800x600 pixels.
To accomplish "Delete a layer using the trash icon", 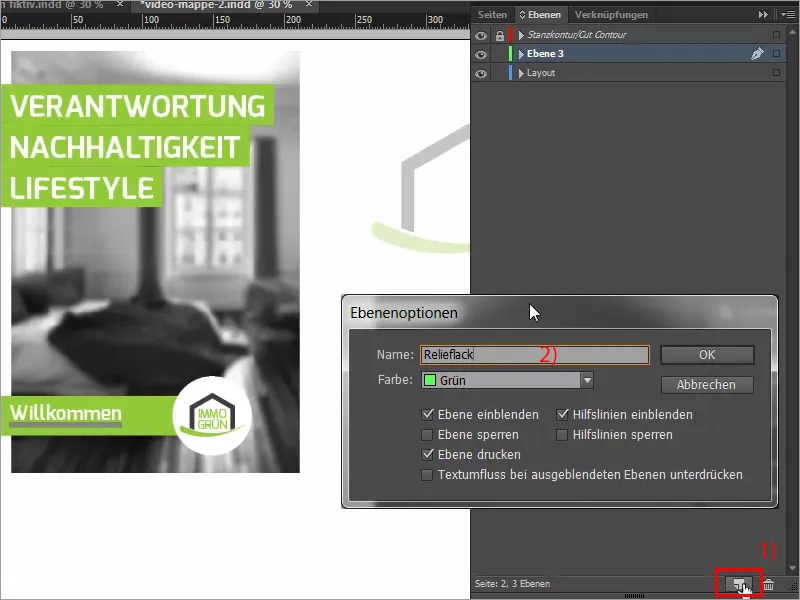I will pyautogui.click(x=769, y=583).
